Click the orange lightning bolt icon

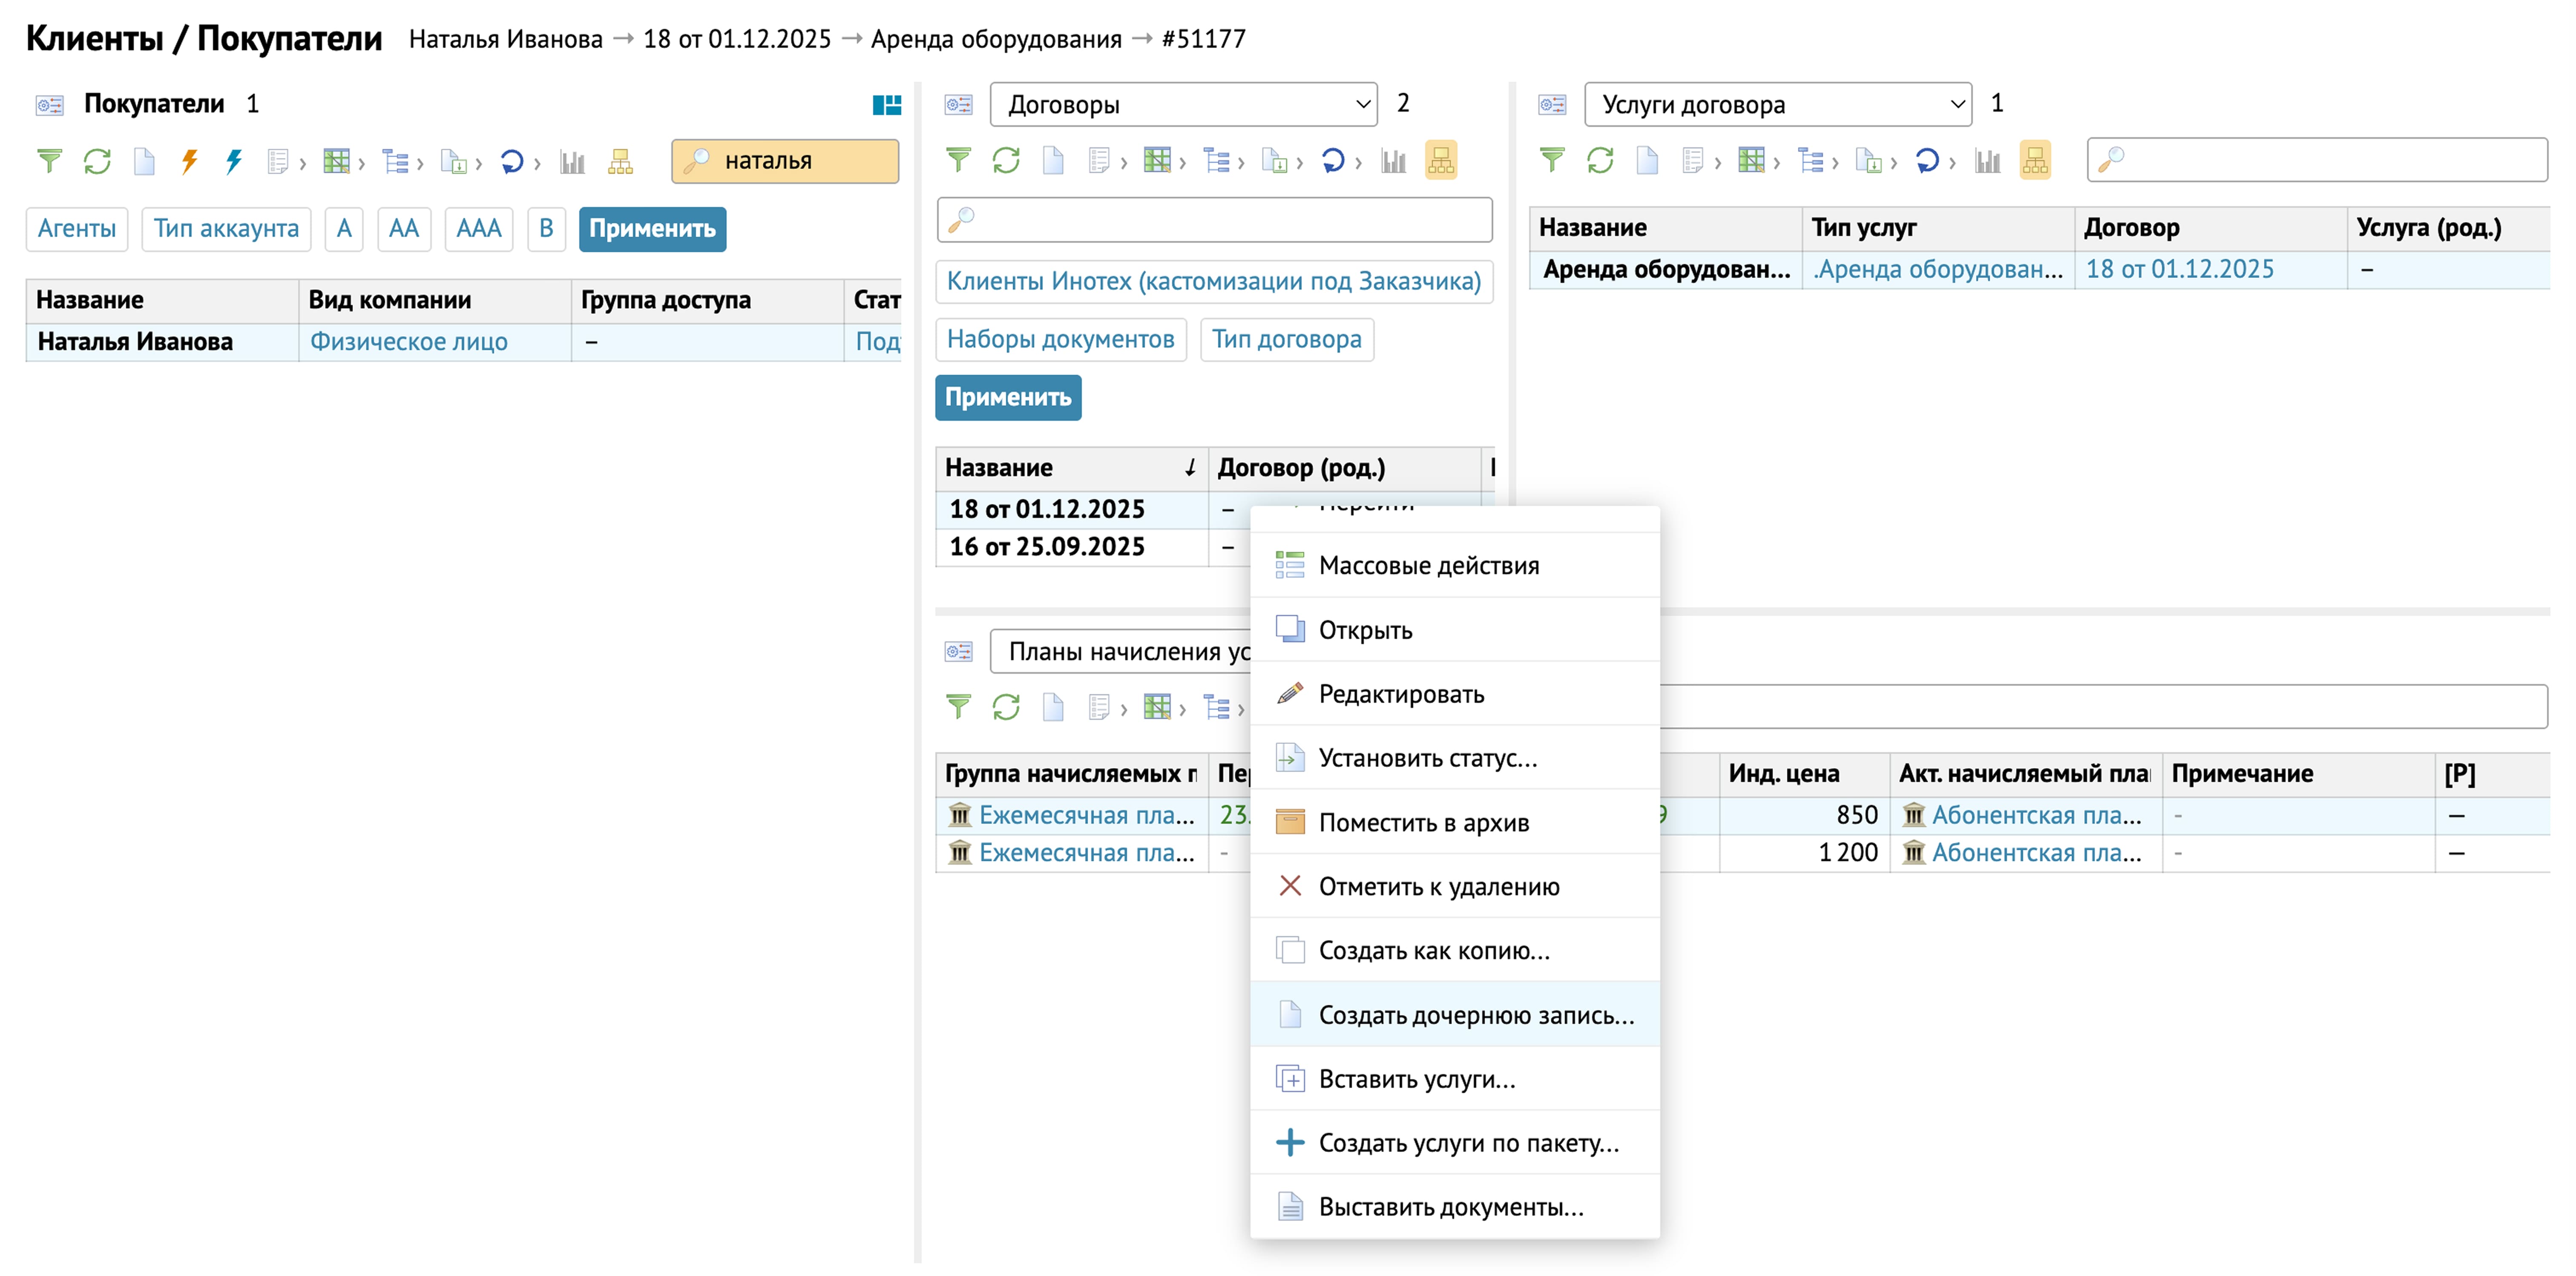(x=189, y=161)
